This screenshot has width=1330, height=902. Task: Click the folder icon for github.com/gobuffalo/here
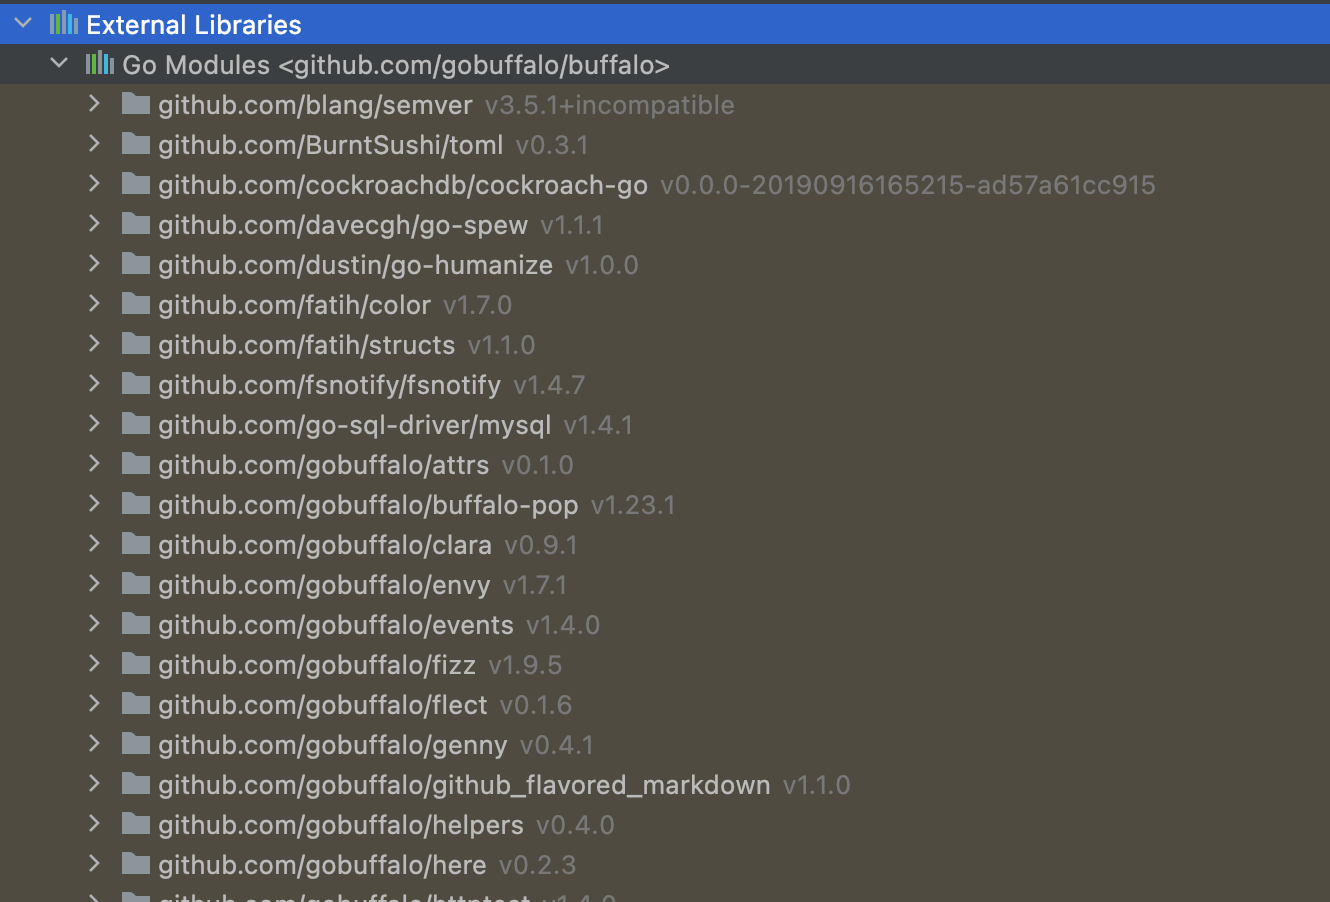(135, 864)
